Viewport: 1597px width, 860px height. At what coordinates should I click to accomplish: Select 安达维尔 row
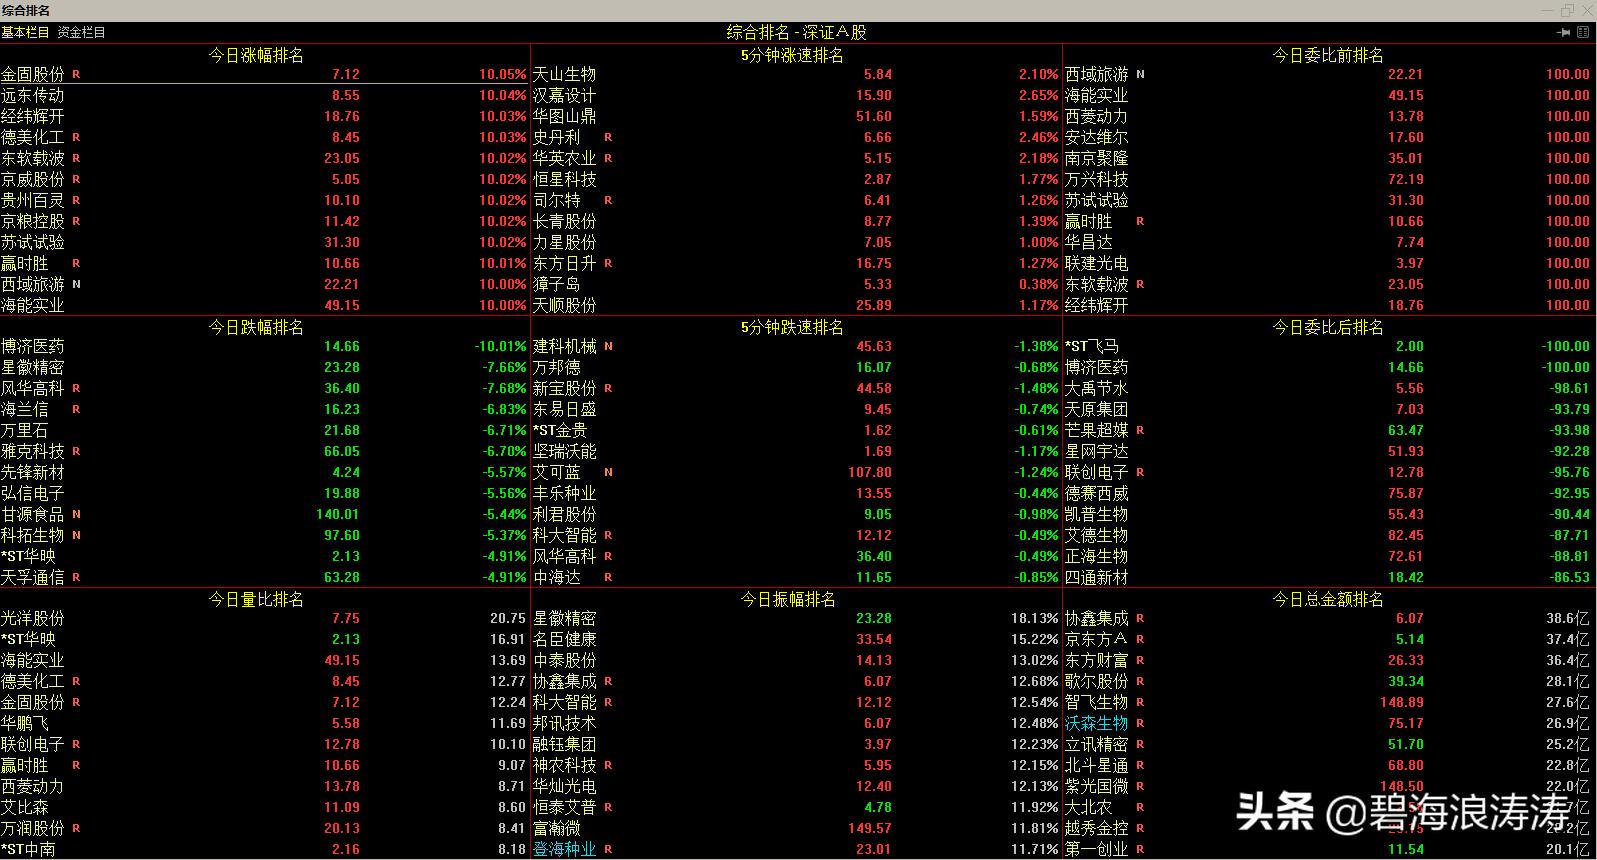point(1328,137)
